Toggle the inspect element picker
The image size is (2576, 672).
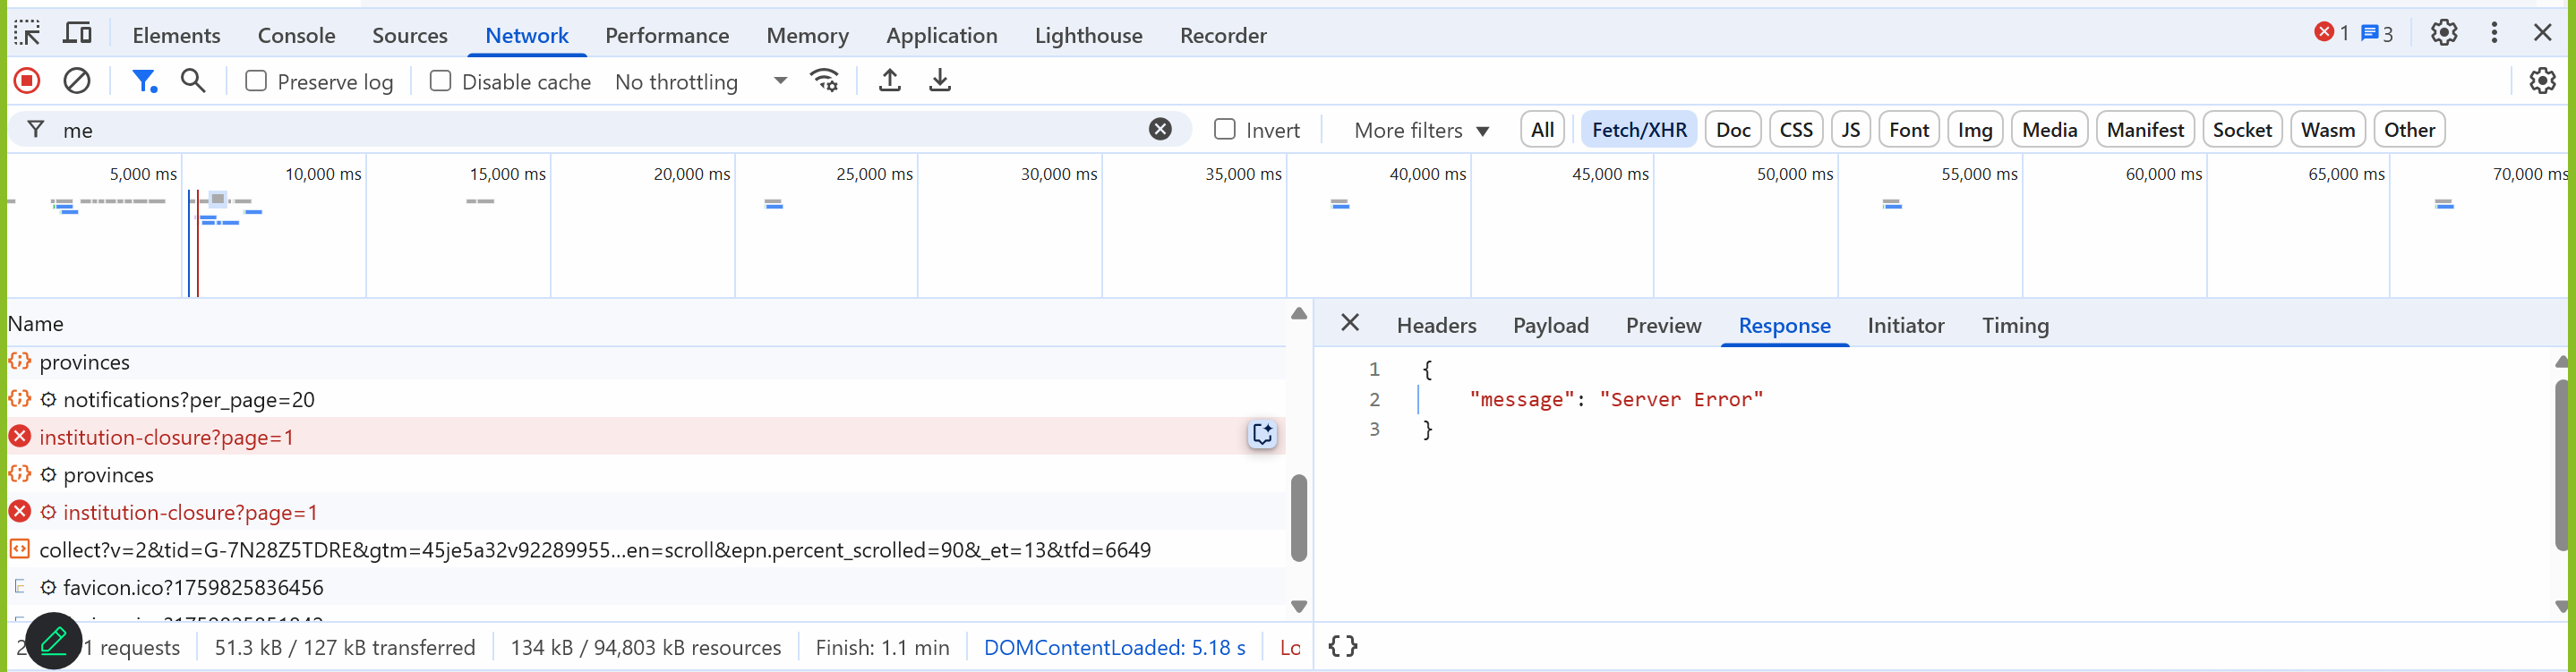coord(27,34)
